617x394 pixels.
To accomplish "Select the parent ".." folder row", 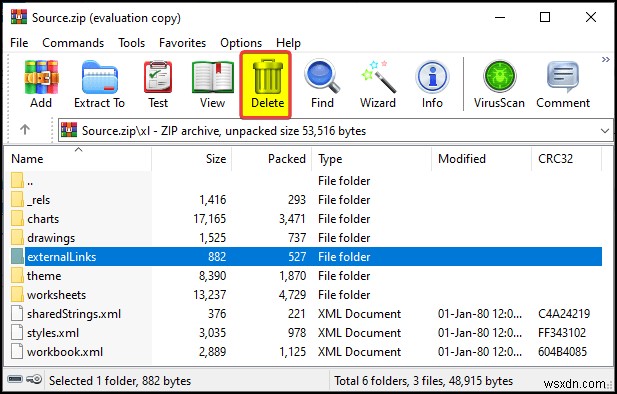I will 305,181.
